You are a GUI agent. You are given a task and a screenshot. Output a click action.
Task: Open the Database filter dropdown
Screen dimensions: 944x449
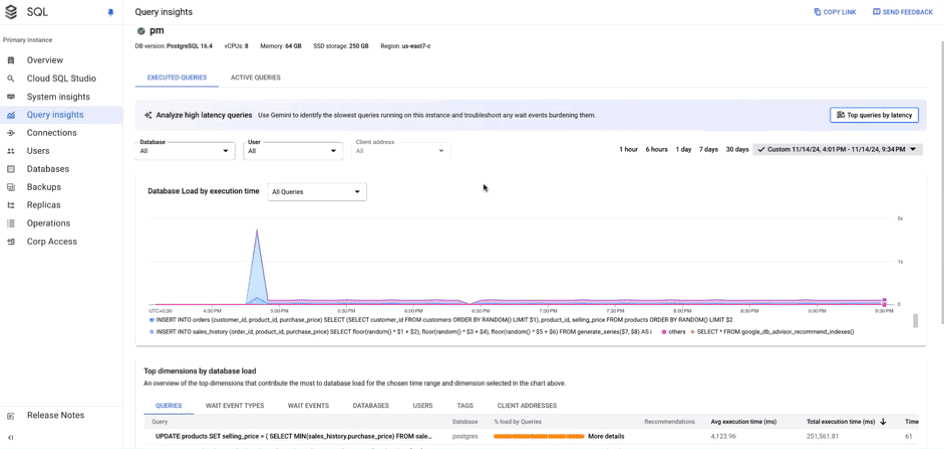pos(185,150)
